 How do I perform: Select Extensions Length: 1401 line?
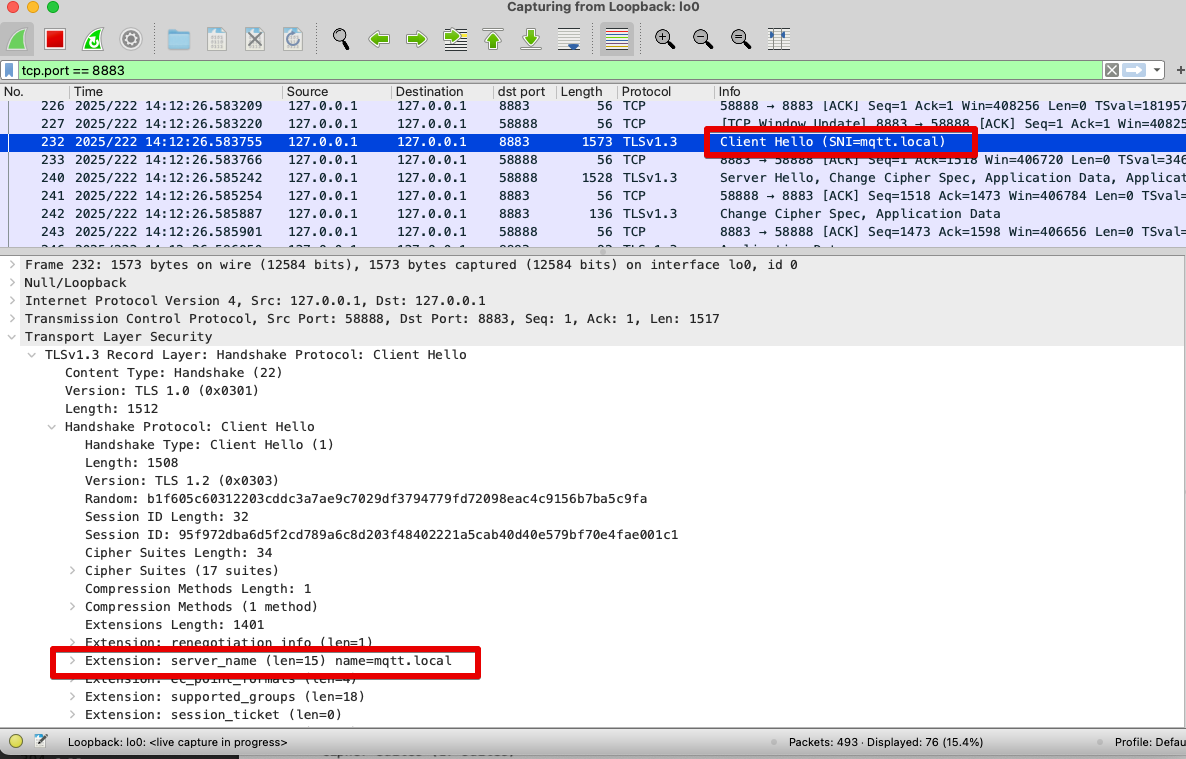coord(174,624)
